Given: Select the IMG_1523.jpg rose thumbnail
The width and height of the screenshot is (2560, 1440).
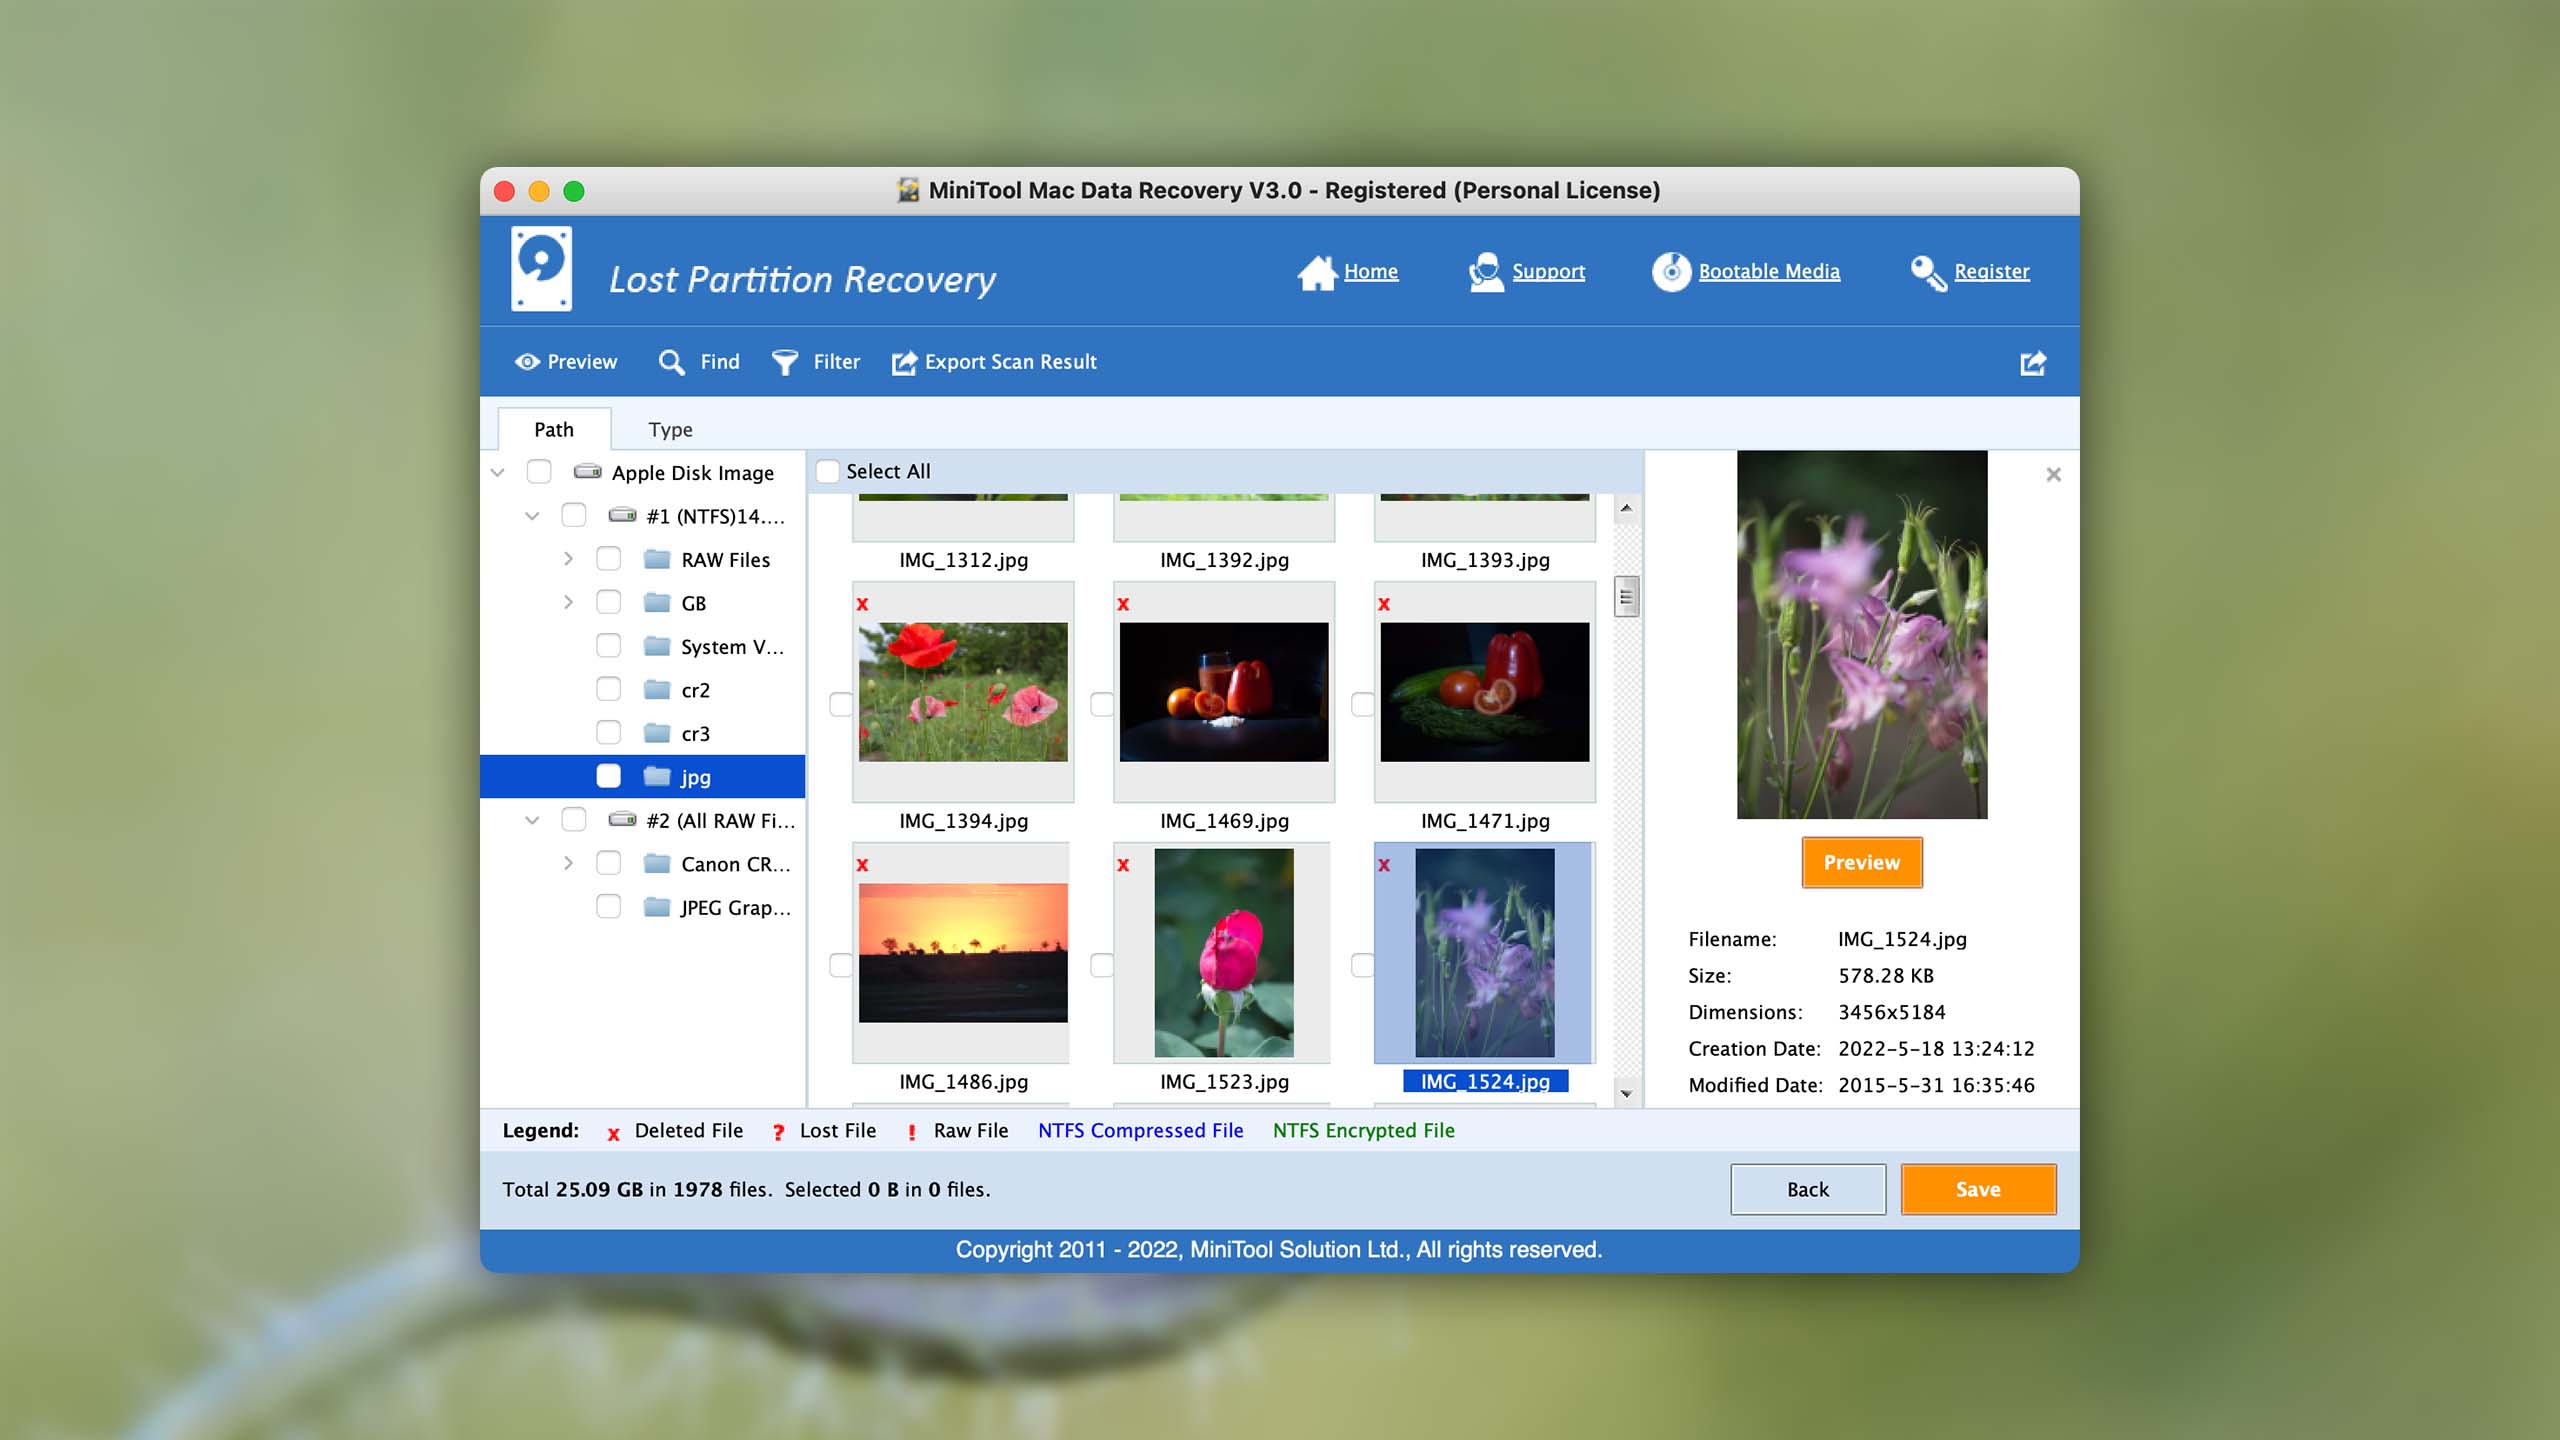Looking at the screenshot, I should tap(1224, 953).
